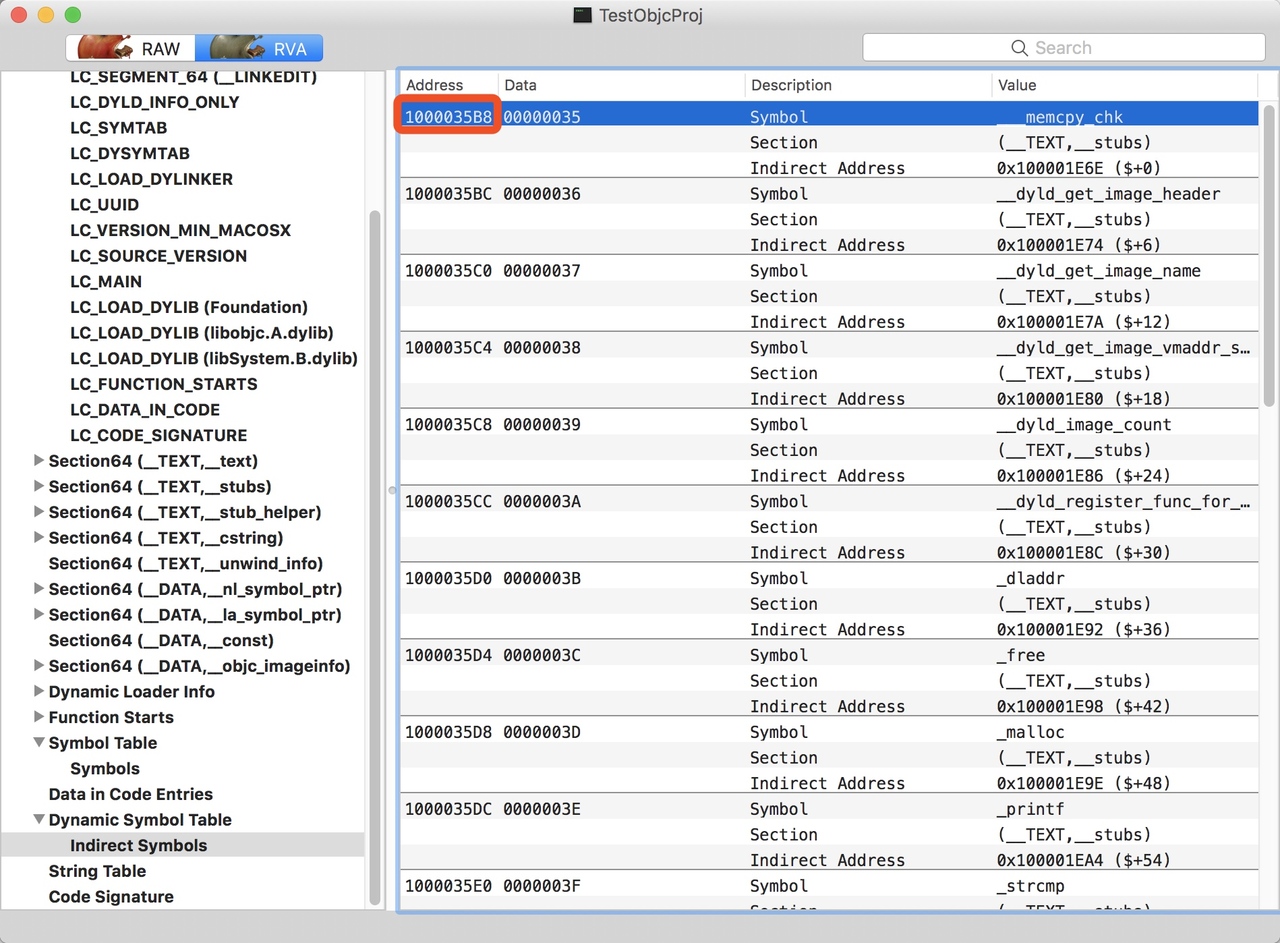Select LC_FUNCTION_STARTS entry
The image size is (1280, 943).
[164, 384]
